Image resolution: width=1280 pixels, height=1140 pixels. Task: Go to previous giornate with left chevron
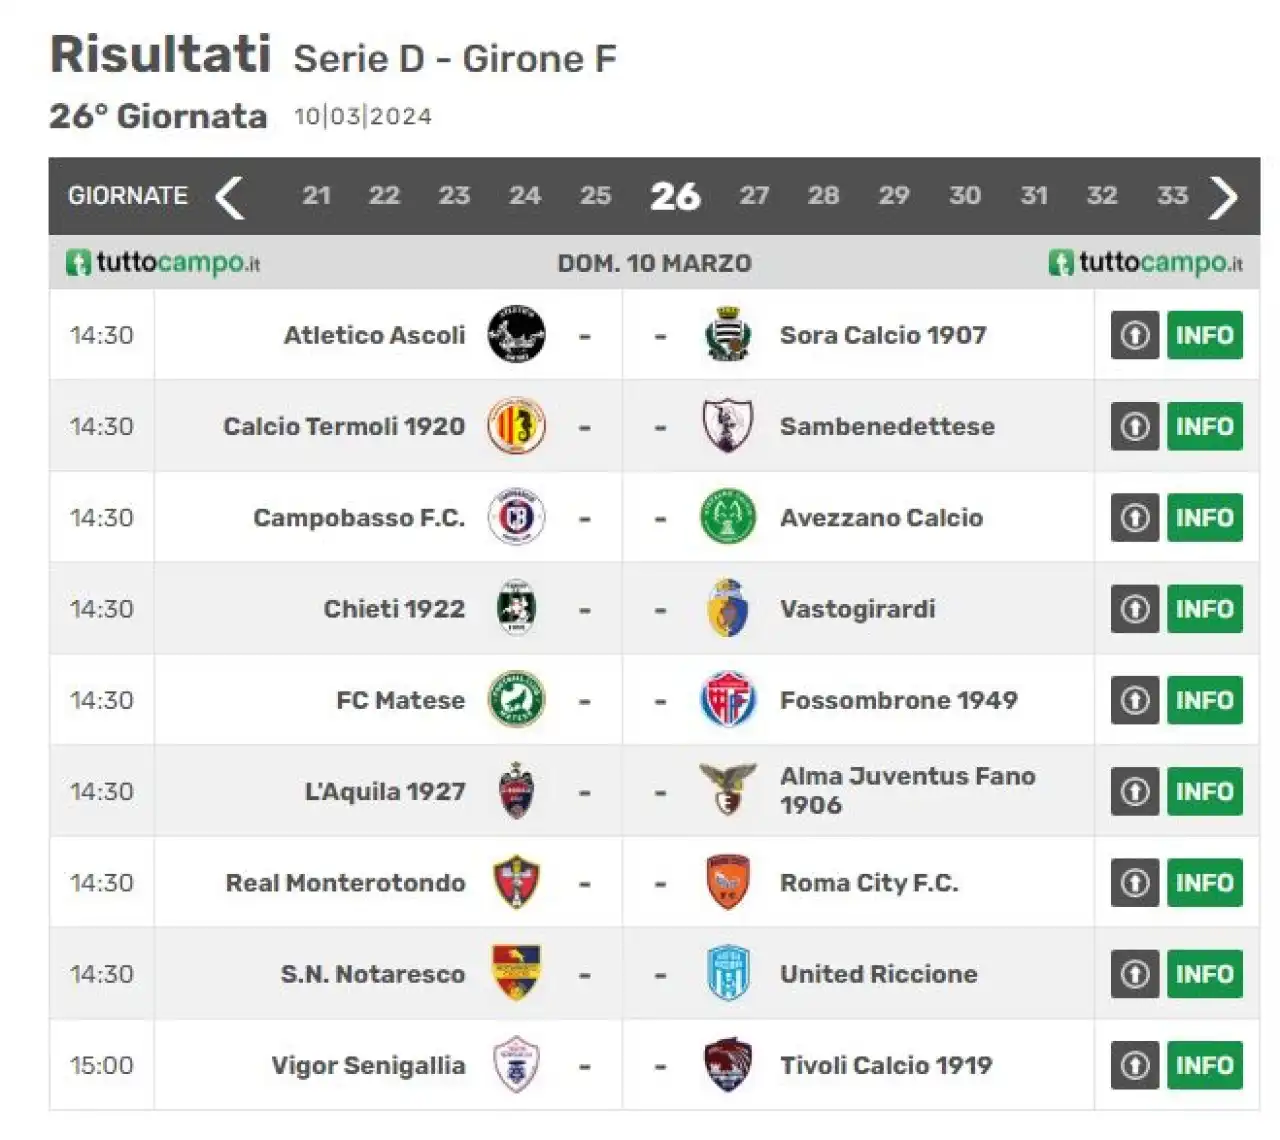coord(230,196)
